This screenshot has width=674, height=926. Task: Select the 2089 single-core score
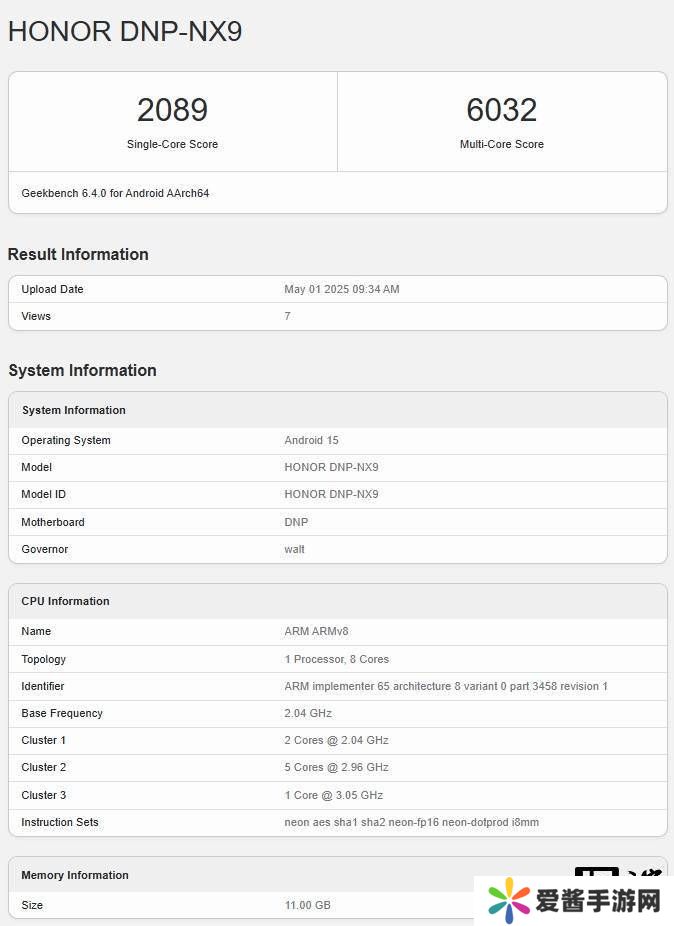click(x=172, y=109)
